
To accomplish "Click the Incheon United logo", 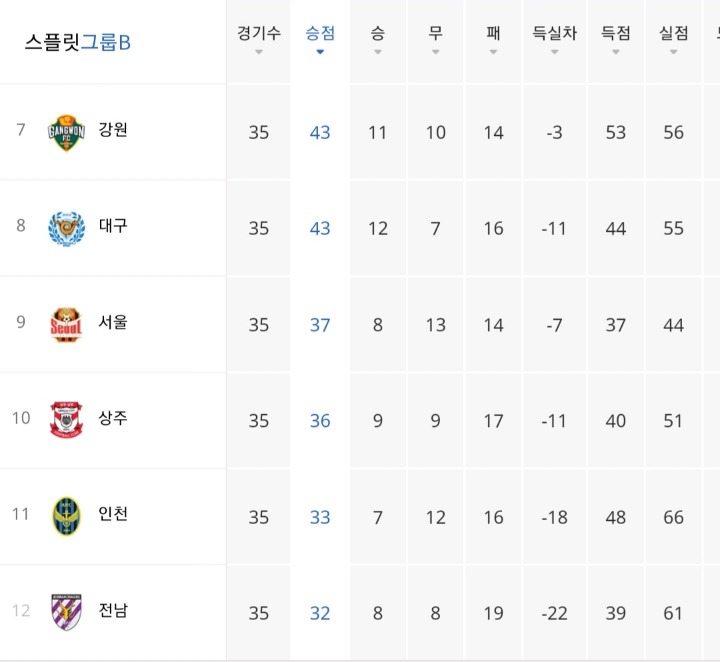I will (67, 516).
